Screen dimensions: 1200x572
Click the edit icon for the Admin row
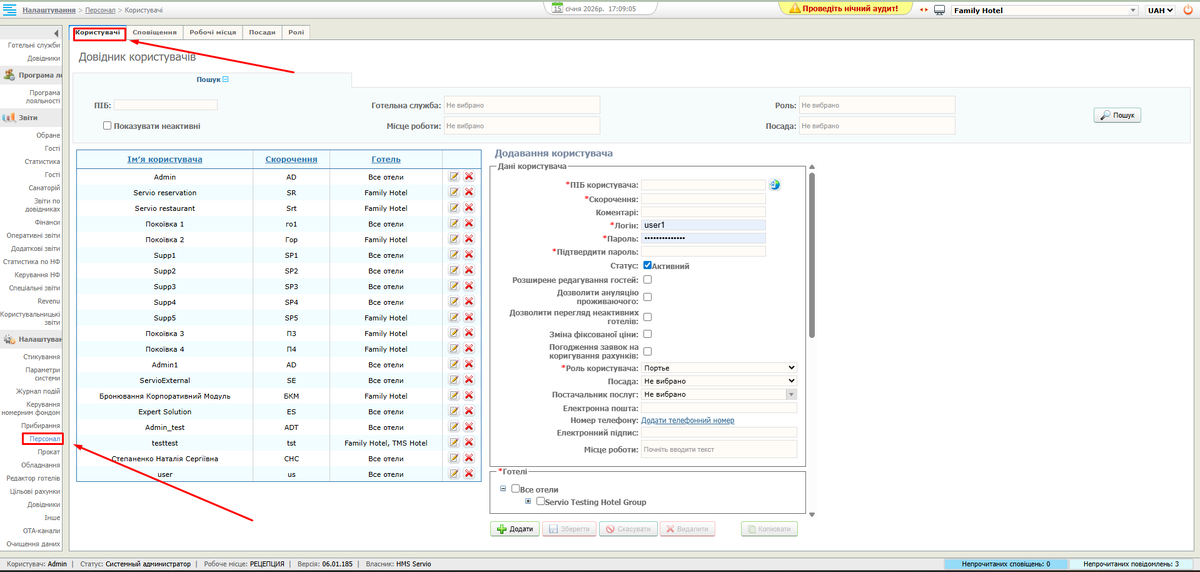coord(454,177)
